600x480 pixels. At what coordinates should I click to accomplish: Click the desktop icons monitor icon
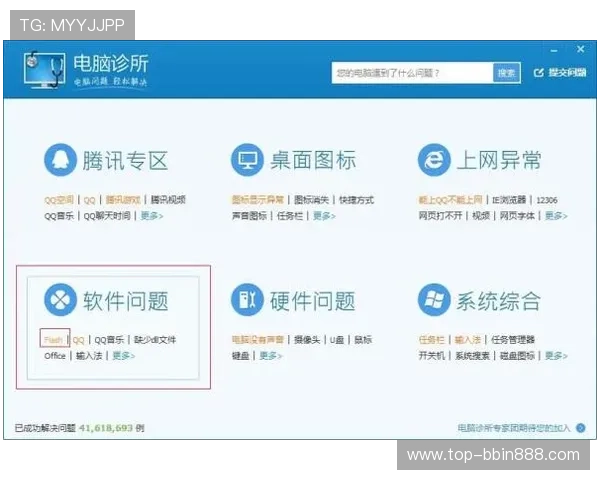(247, 160)
